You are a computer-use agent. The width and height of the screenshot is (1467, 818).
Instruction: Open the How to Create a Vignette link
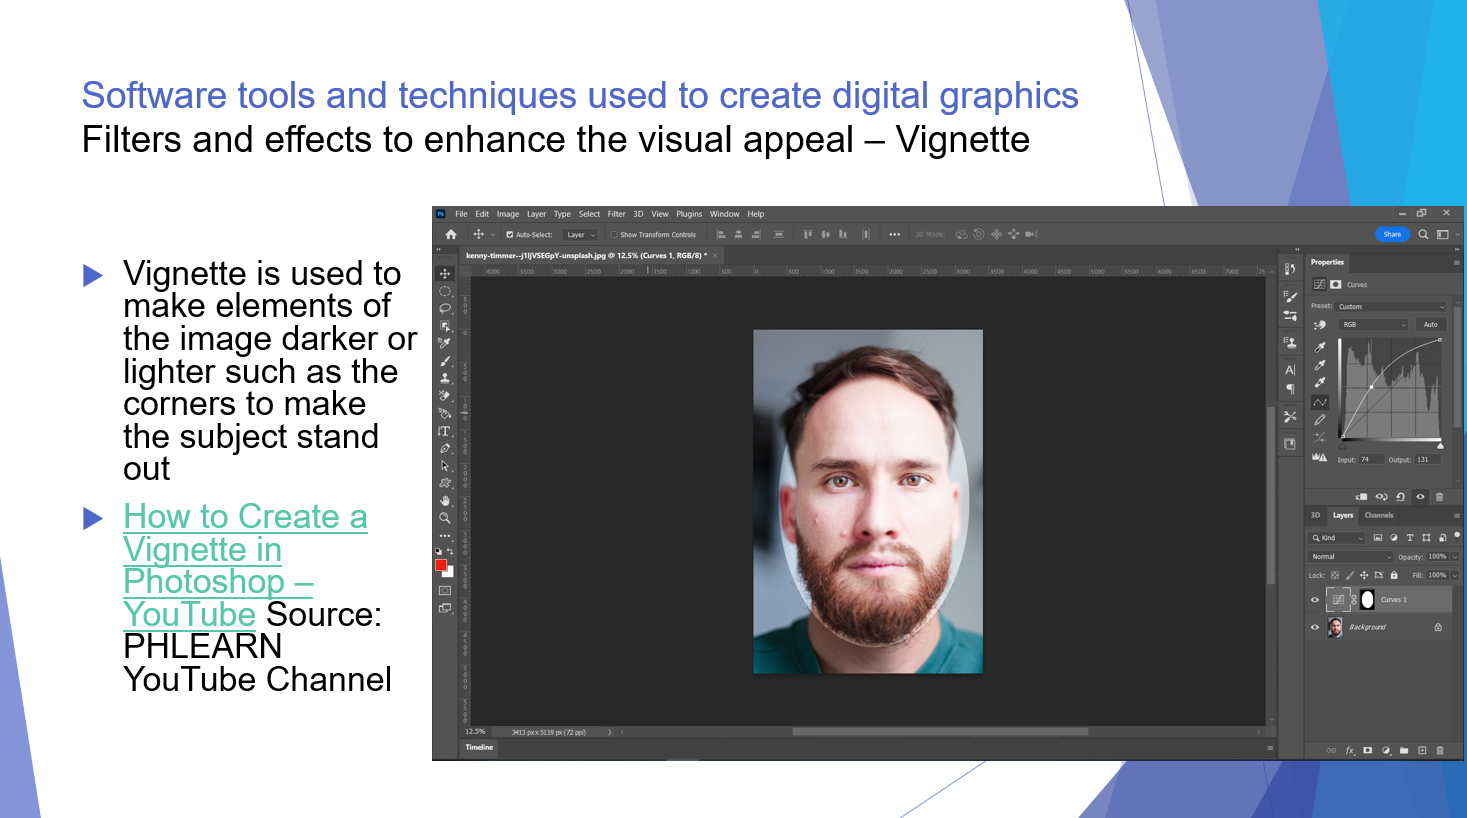245,565
